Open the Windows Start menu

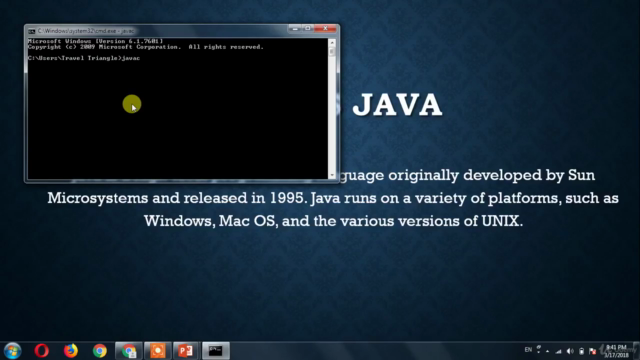(13, 351)
